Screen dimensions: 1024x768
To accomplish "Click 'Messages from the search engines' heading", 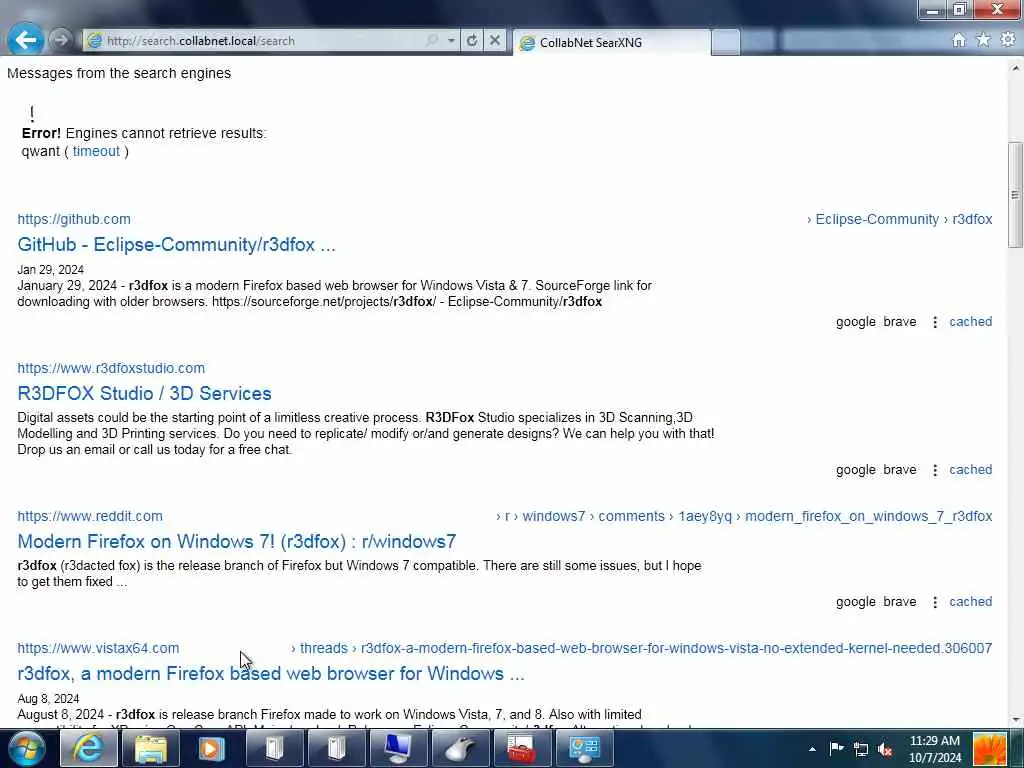I will coord(119,73).
